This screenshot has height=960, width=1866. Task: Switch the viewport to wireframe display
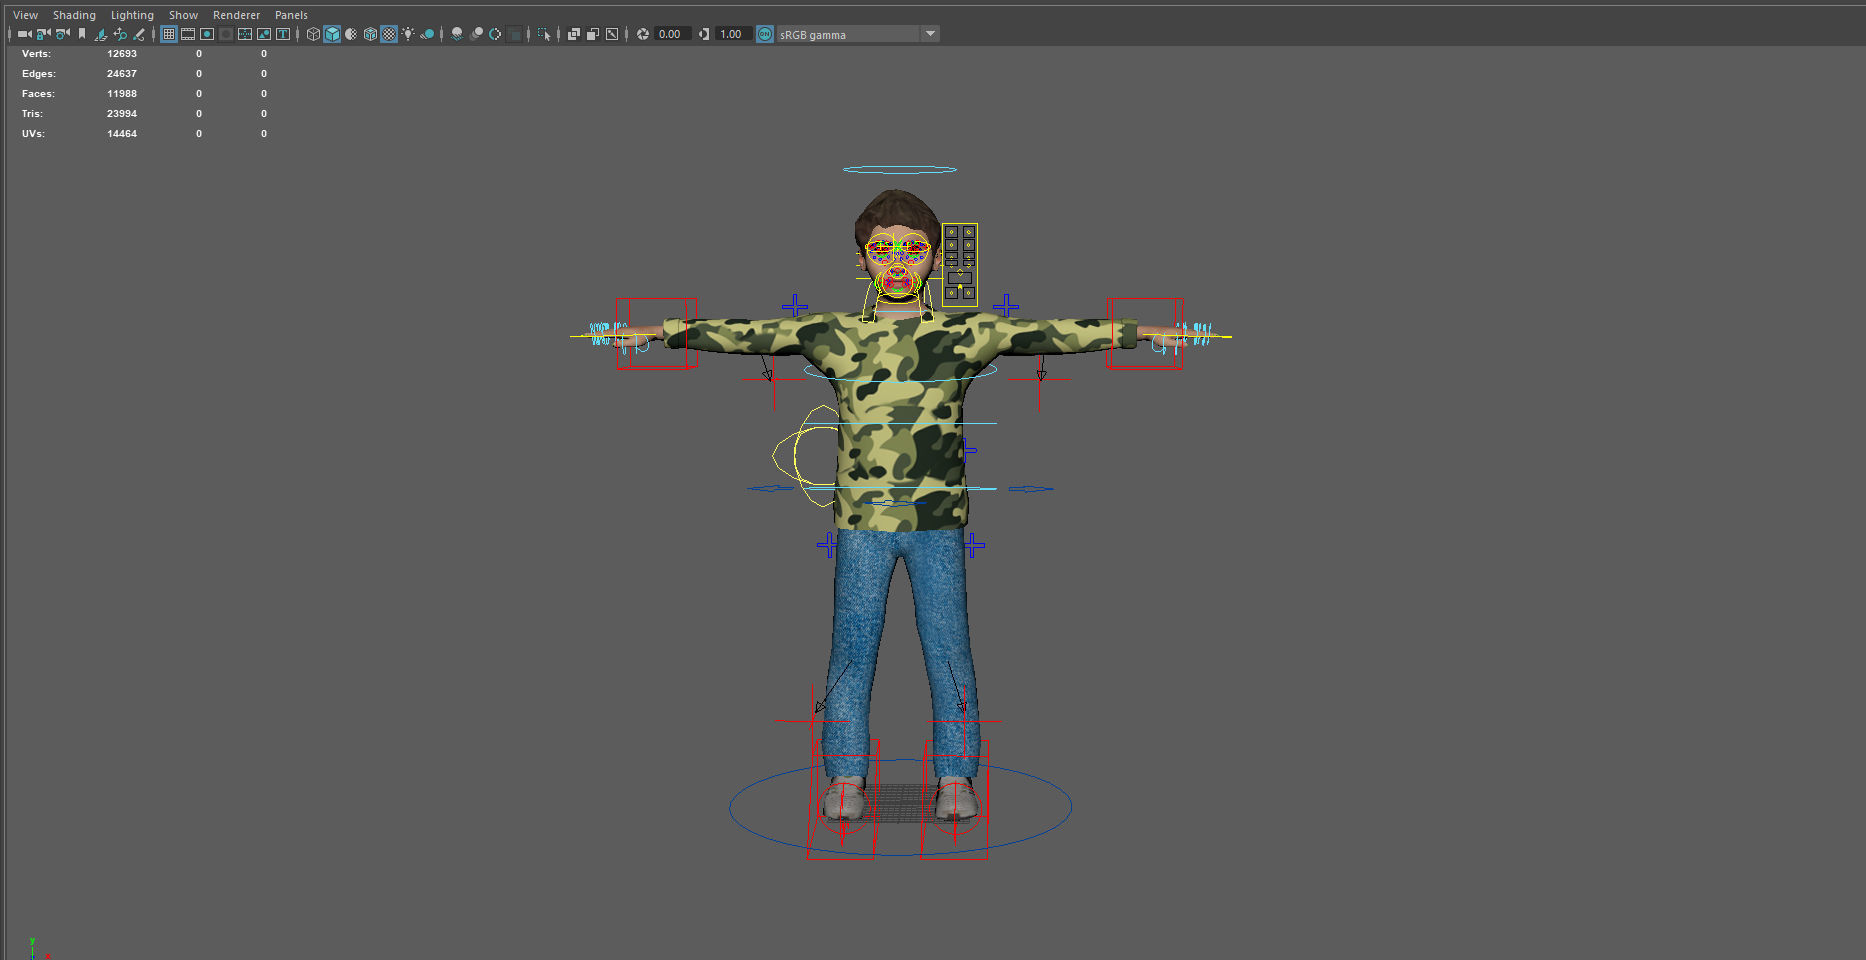(313, 33)
